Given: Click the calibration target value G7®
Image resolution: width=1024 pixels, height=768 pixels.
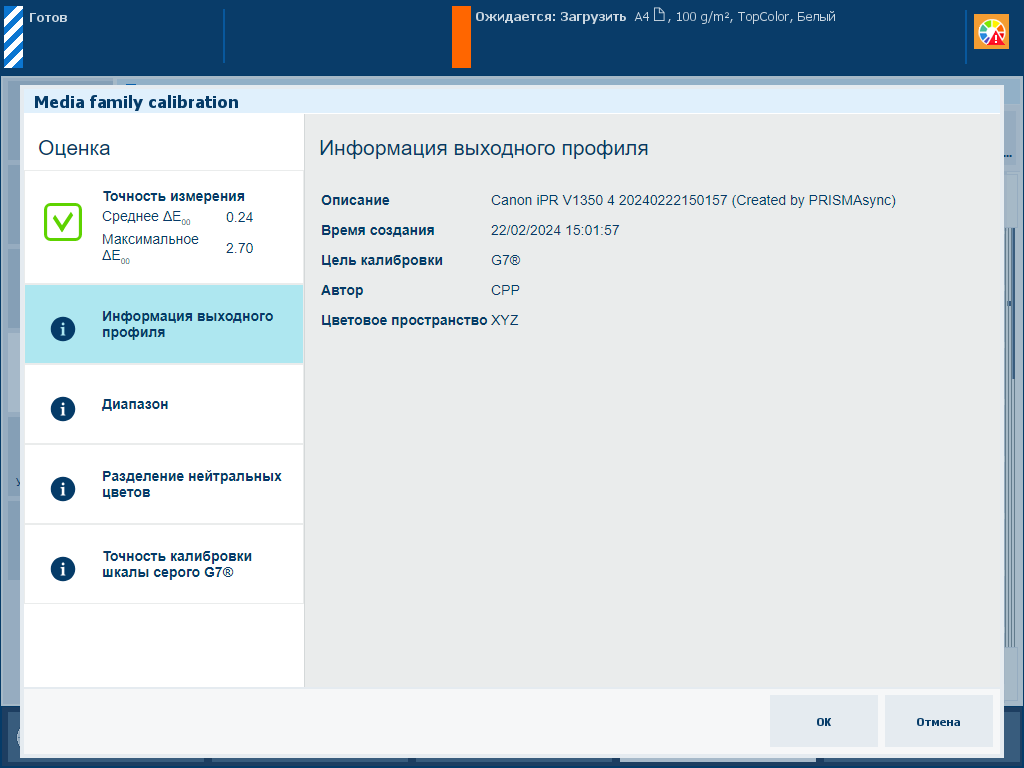Looking at the screenshot, I should 505,261.
